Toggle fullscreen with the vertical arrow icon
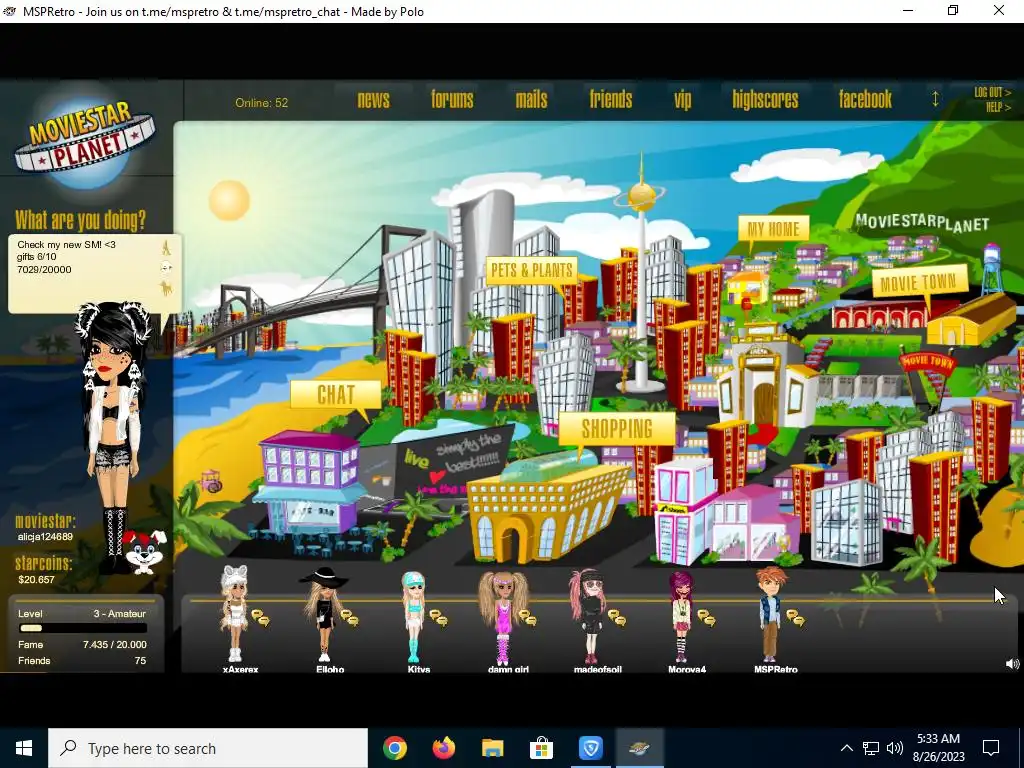The width and height of the screenshot is (1024, 768). 935,99
